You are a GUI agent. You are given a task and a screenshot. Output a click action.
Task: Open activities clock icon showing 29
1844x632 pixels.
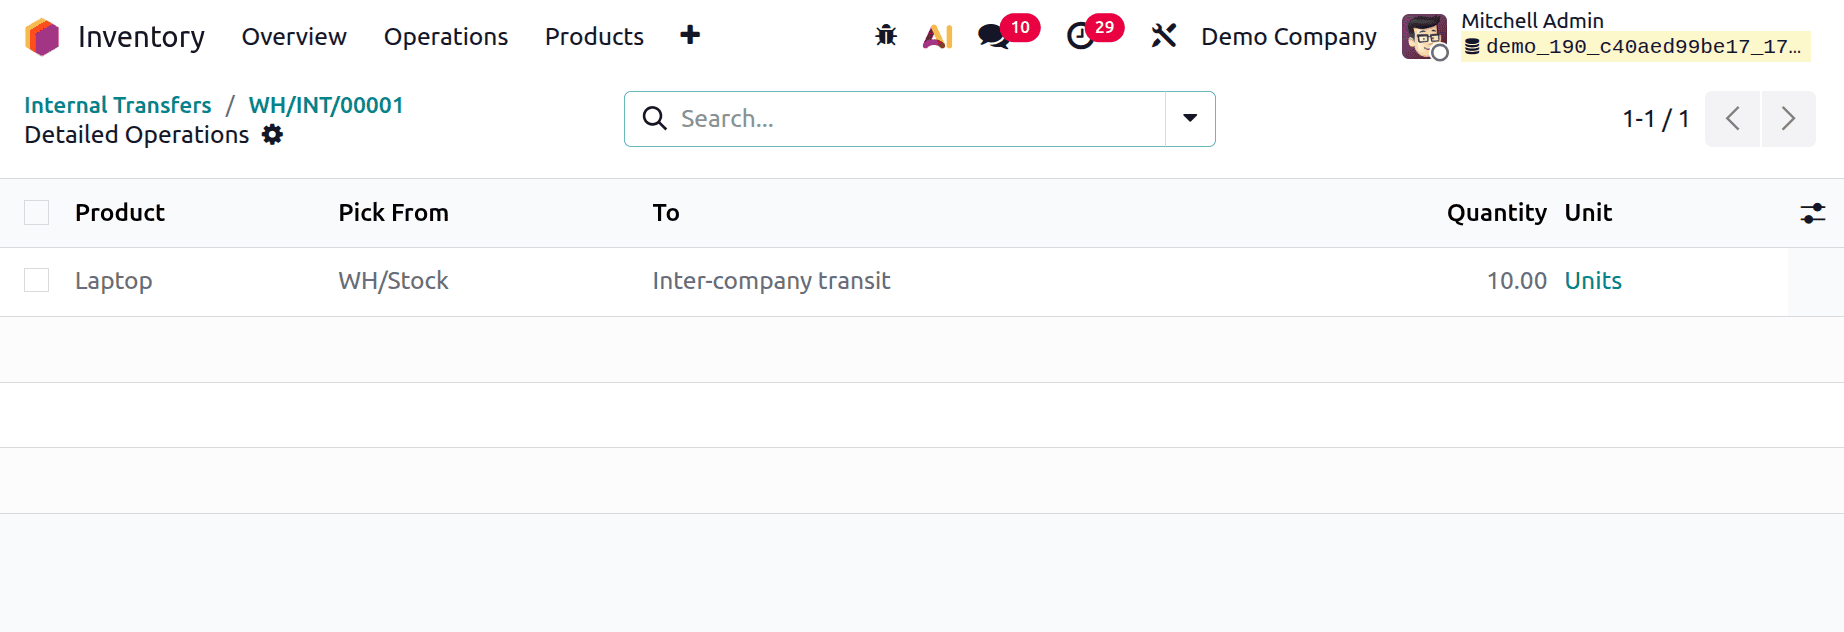pos(1080,36)
